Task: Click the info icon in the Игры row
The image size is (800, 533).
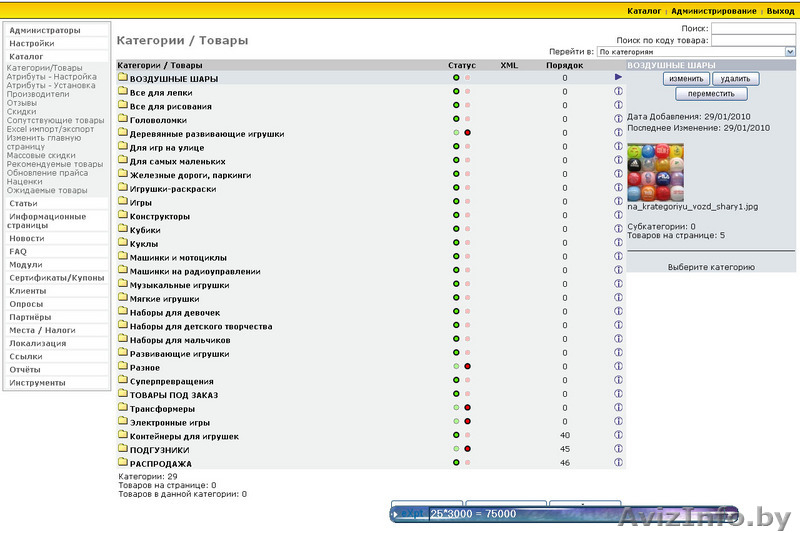Action: point(618,202)
